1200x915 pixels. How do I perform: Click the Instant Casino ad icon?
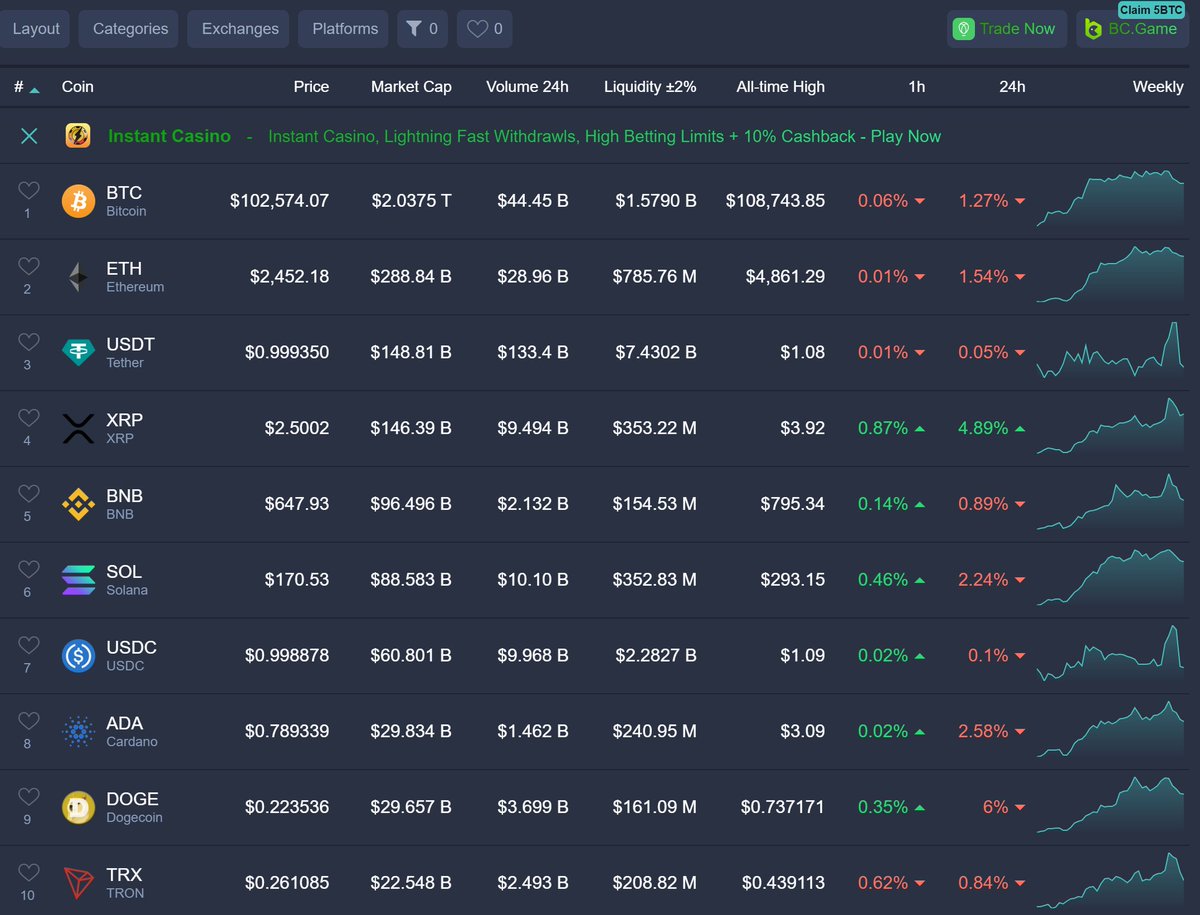coord(78,136)
